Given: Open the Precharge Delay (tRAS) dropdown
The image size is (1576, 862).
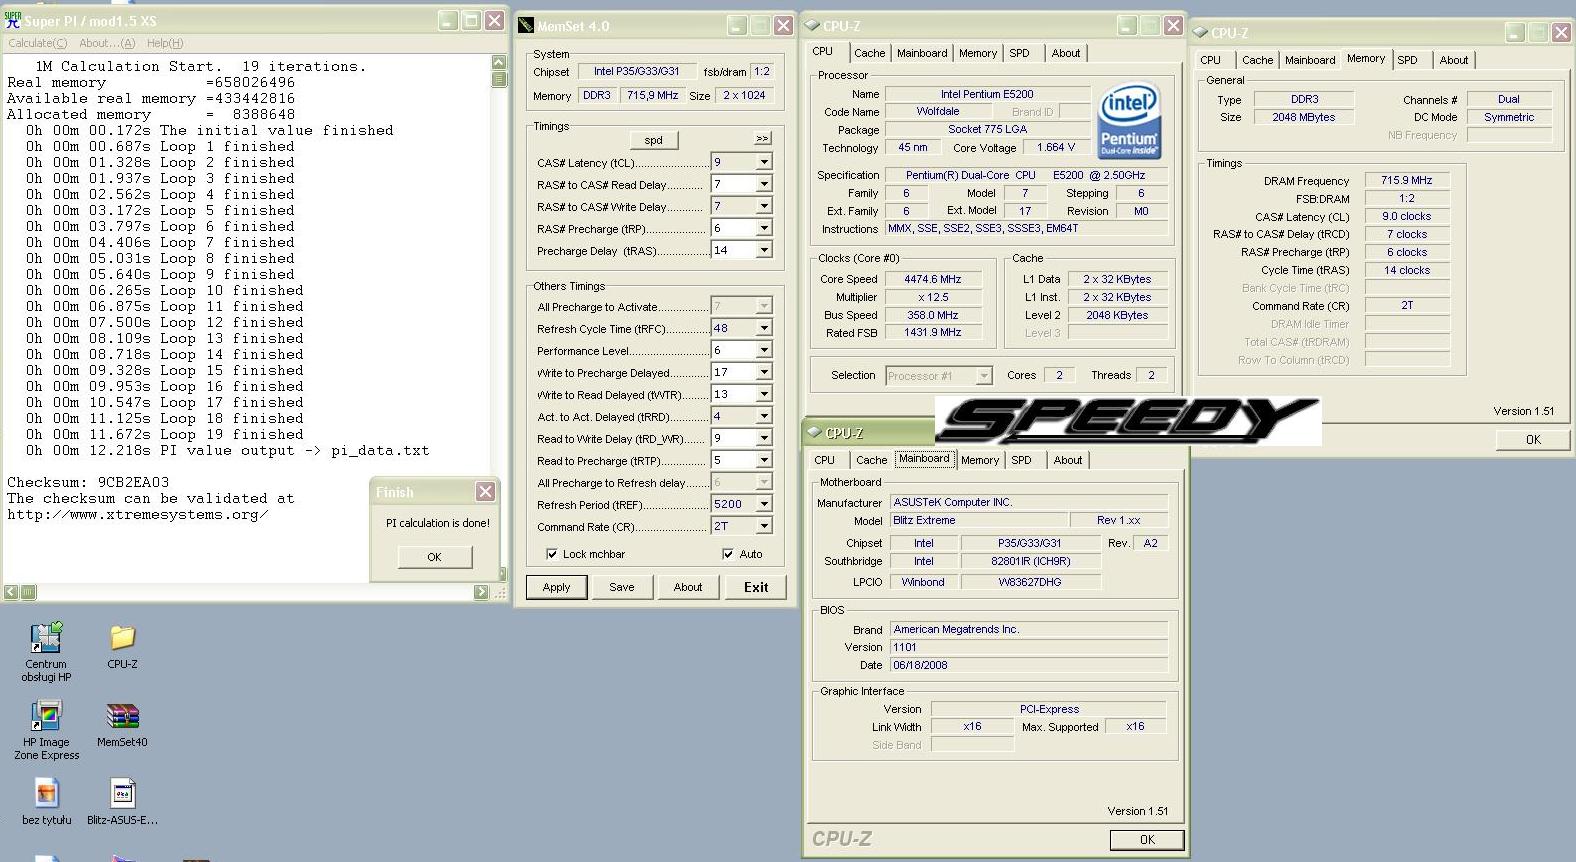Looking at the screenshot, I should pos(764,250).
